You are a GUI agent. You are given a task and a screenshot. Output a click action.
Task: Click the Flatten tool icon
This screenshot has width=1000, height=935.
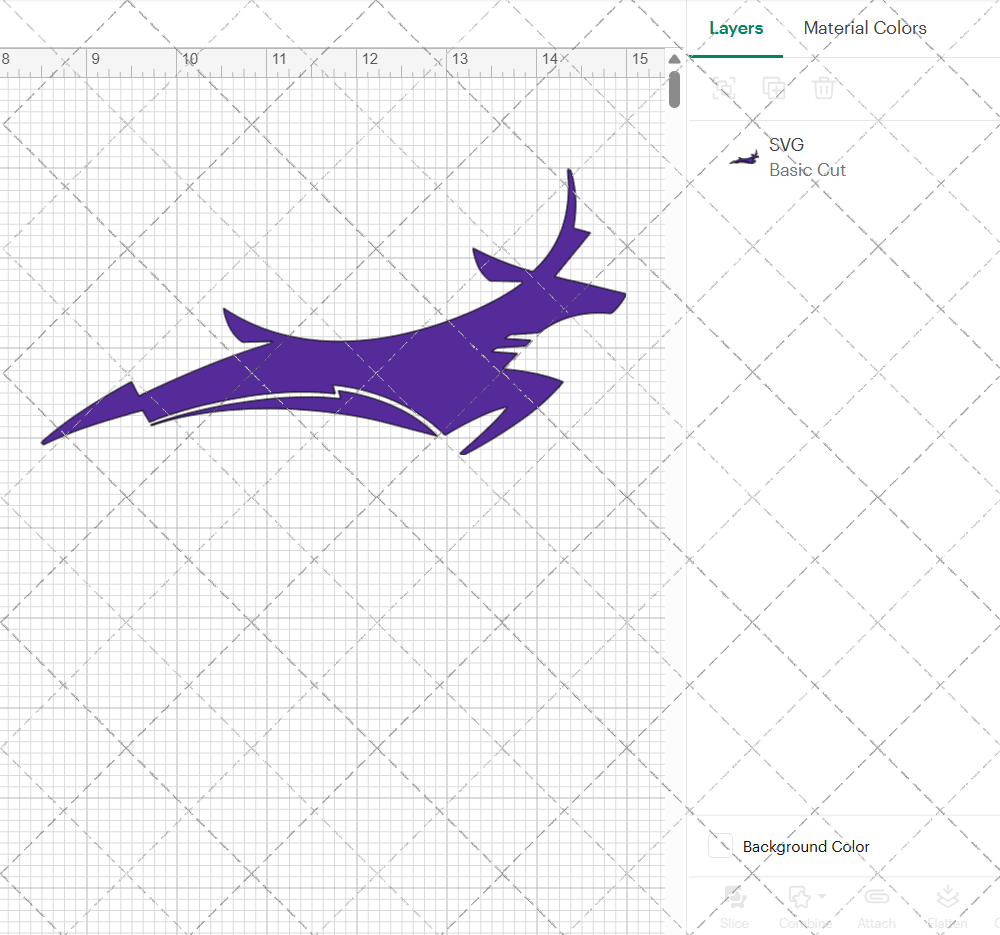coord(947,897)
